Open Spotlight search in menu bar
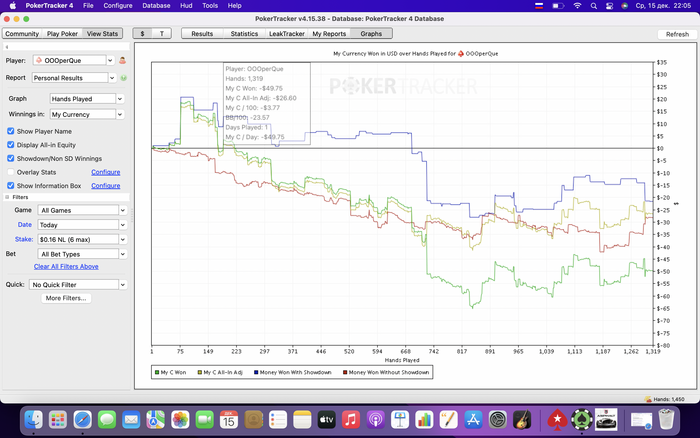 click(x=593, y=6)
